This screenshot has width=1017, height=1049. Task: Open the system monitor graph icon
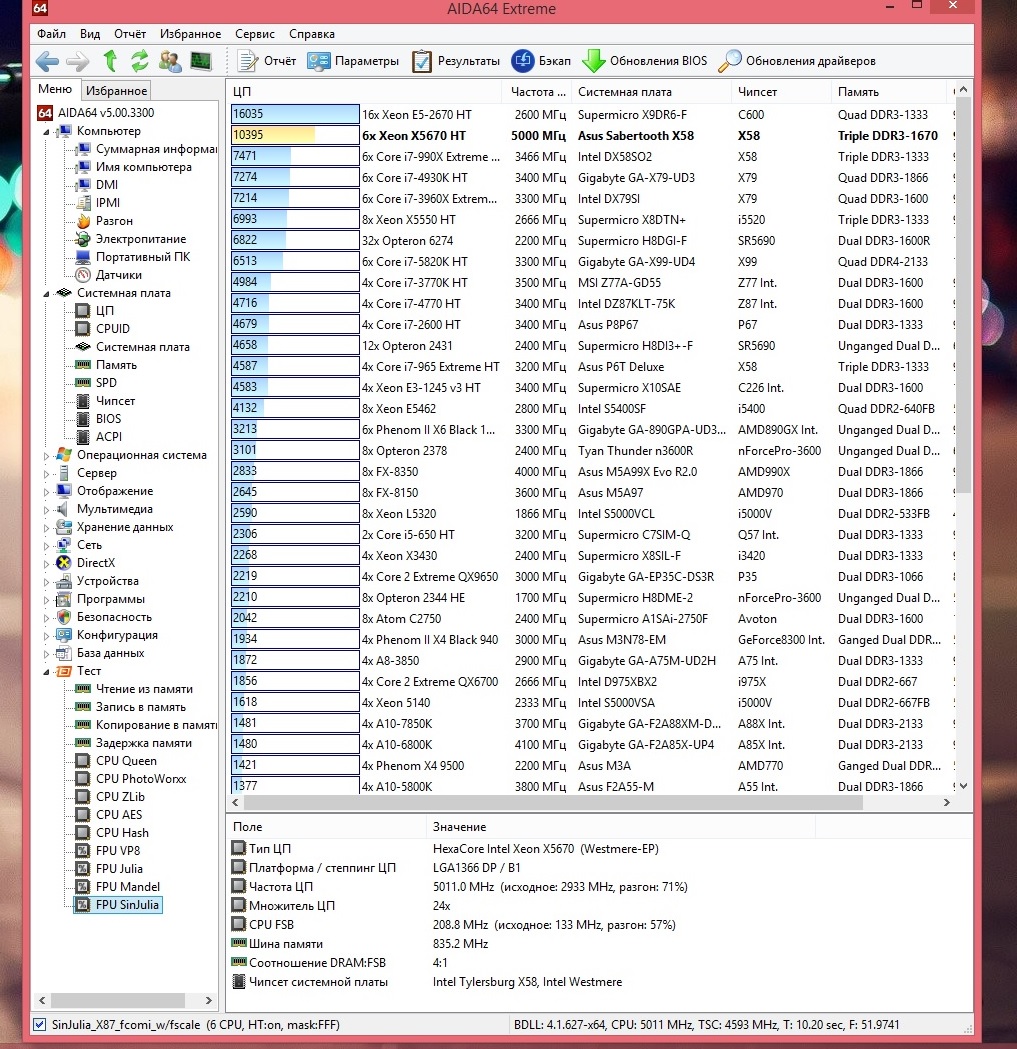(x=201, y=61)
